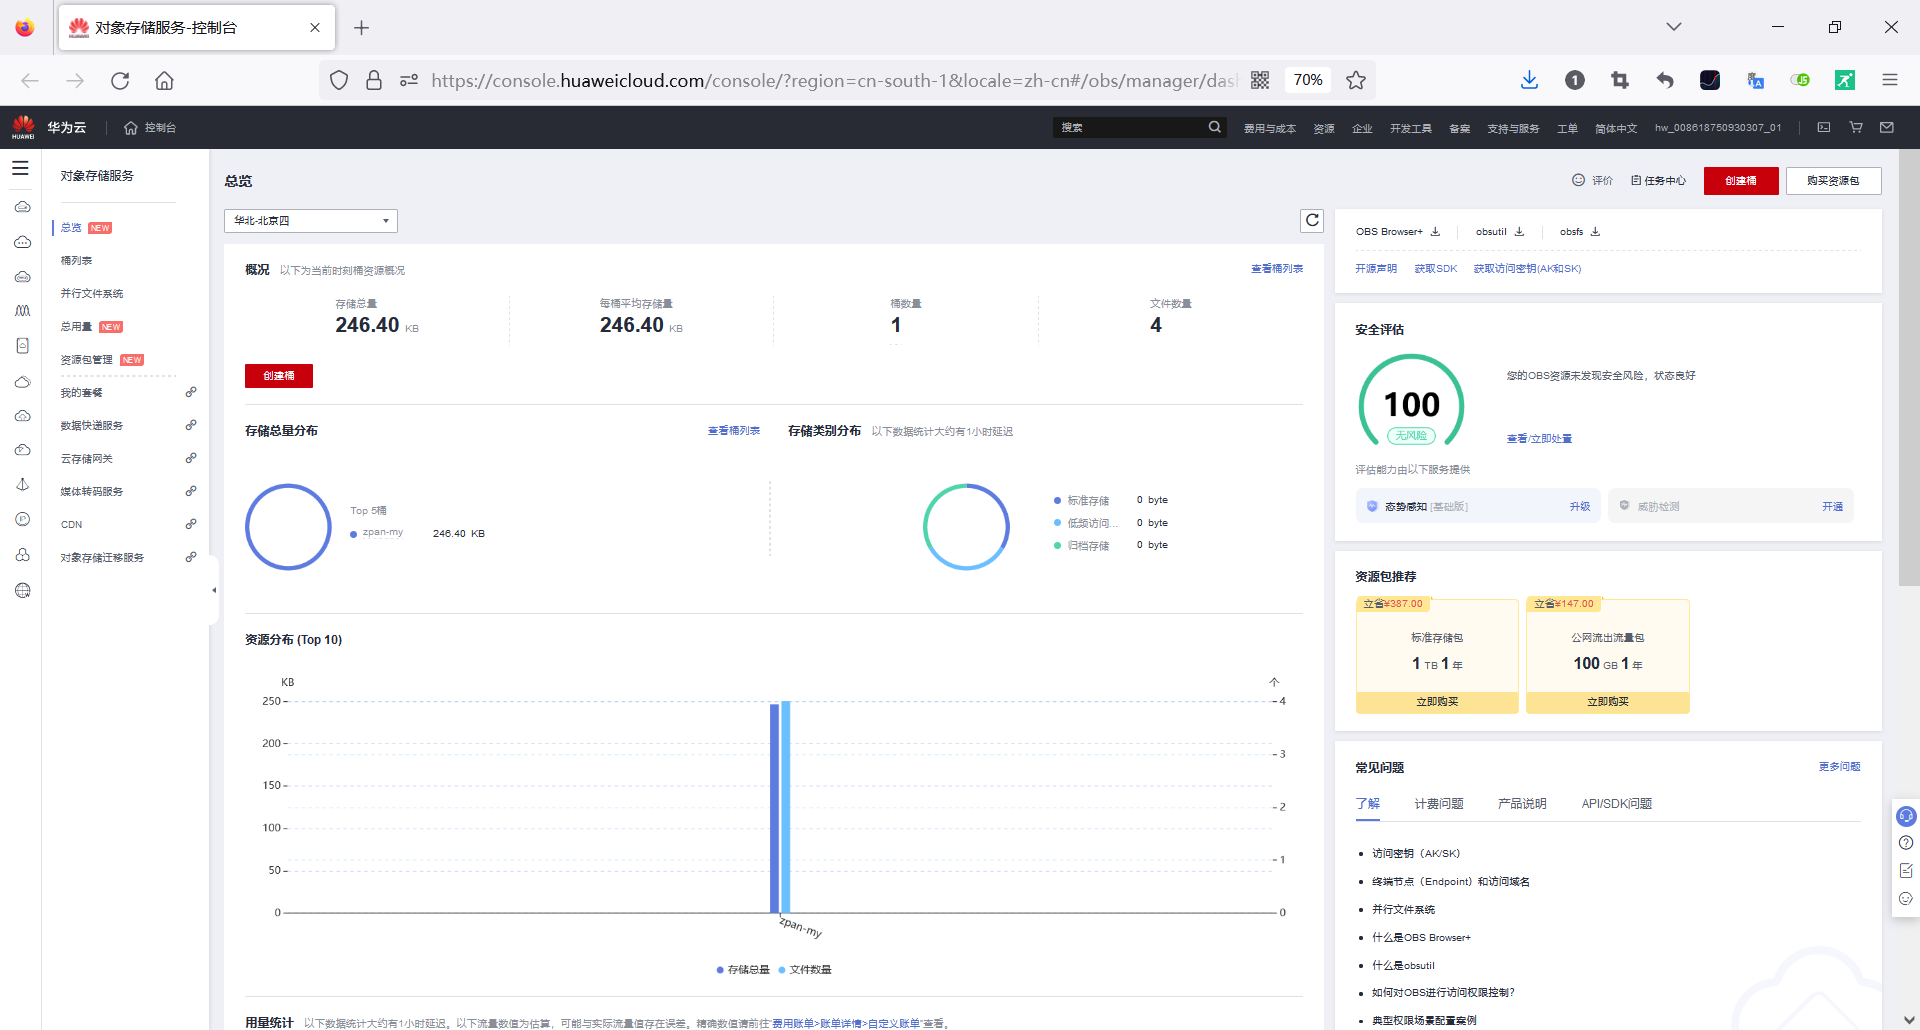
Task: Open the shopping cart icon in header
Action: pyautogui.click(x=1856, y=127)
